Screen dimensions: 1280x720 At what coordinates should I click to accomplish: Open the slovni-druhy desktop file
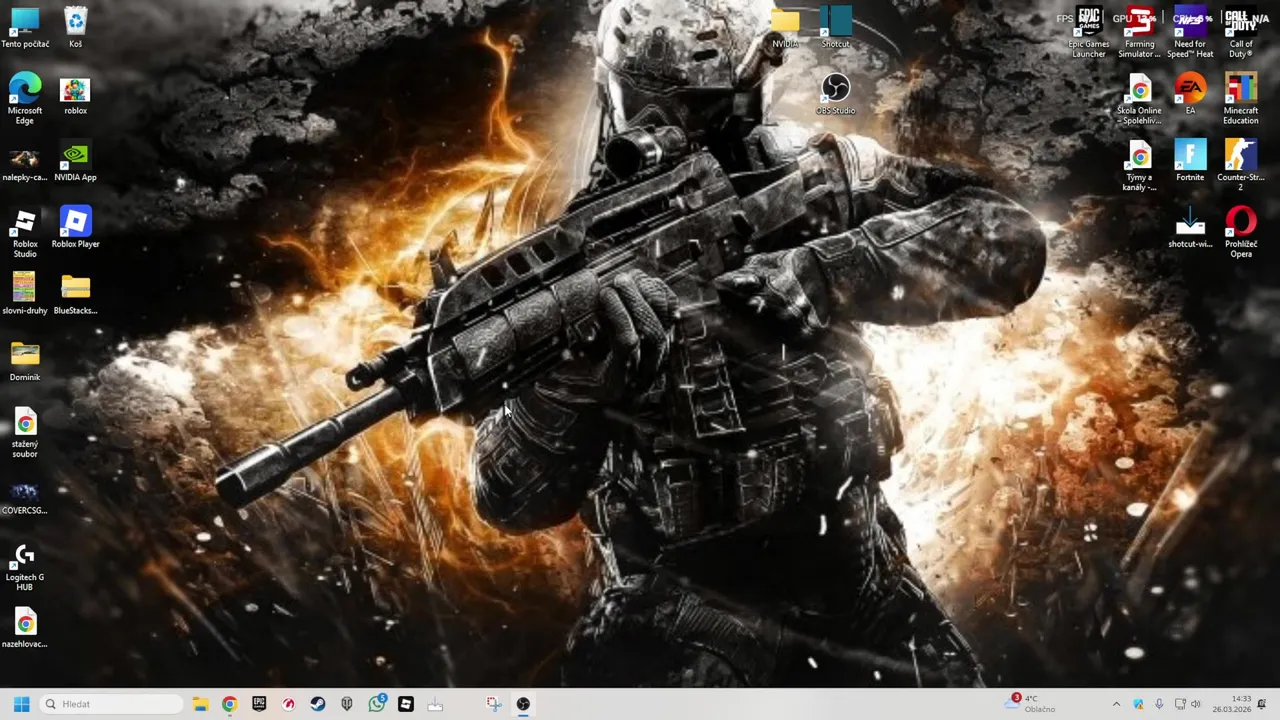coord(25,295)
